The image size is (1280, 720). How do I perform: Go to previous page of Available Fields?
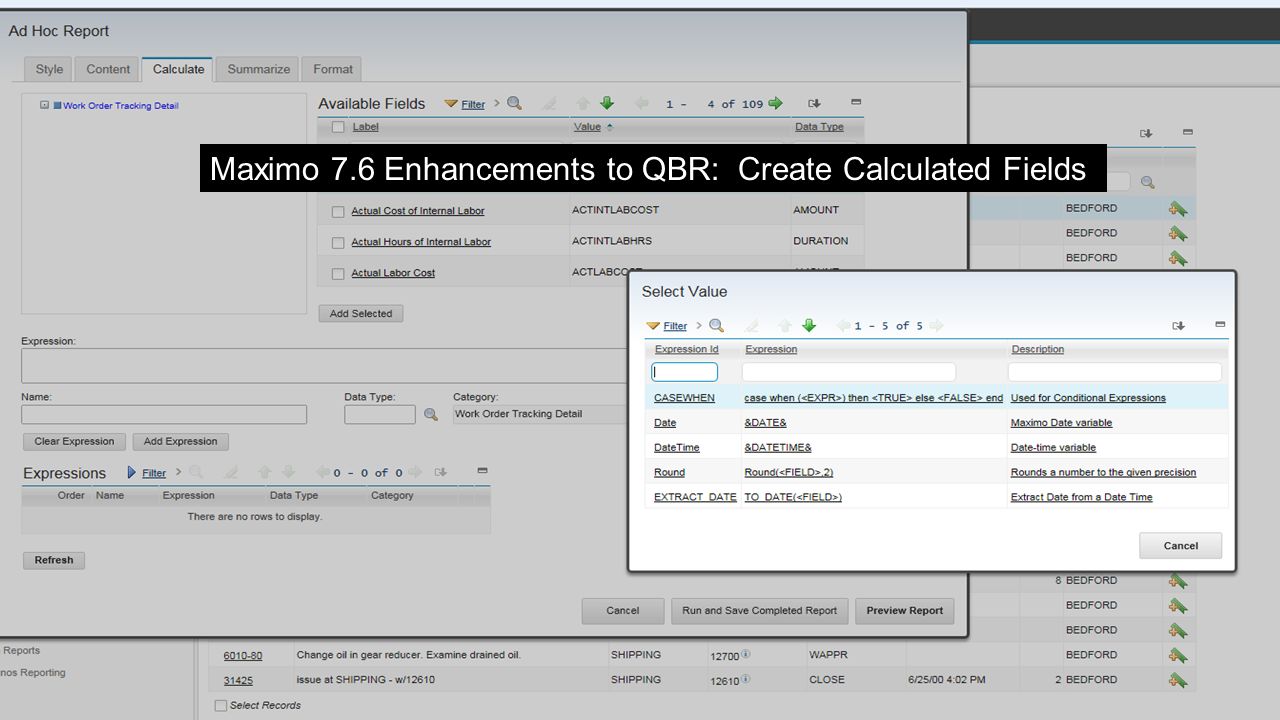tap(641, 103)
